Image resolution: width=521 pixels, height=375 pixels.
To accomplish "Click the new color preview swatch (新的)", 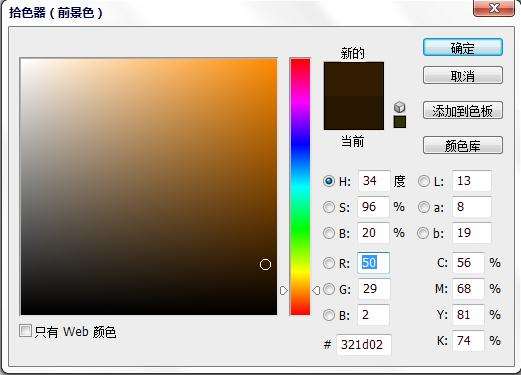I will [354, 79].
